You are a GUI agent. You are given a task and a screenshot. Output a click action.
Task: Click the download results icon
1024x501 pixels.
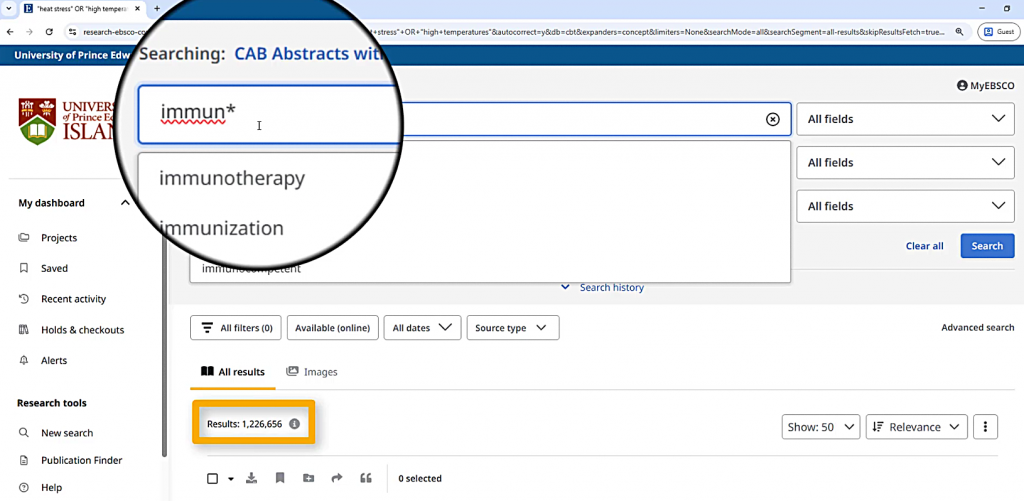pyautogui.click(x=251, y=478)
